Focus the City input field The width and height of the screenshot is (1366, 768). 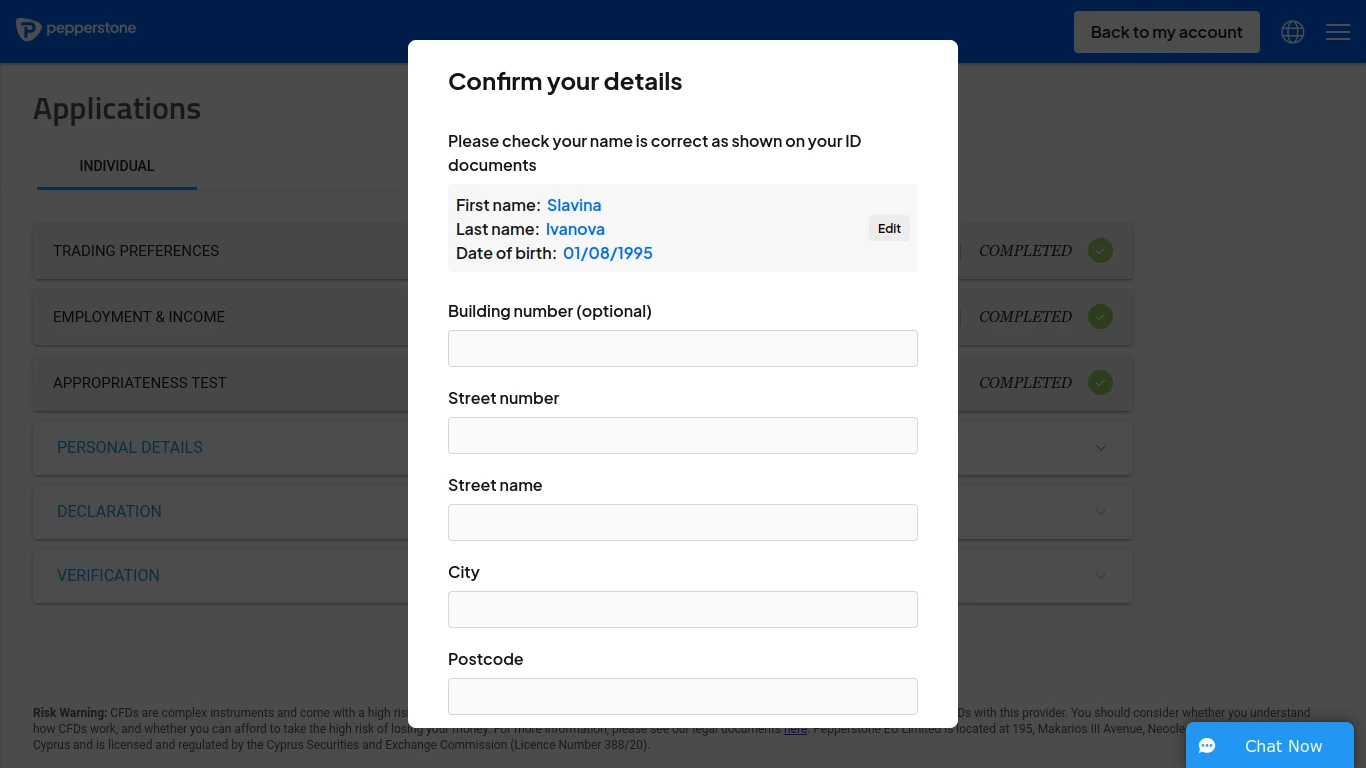pyautogui.click(x=683, y=609)
